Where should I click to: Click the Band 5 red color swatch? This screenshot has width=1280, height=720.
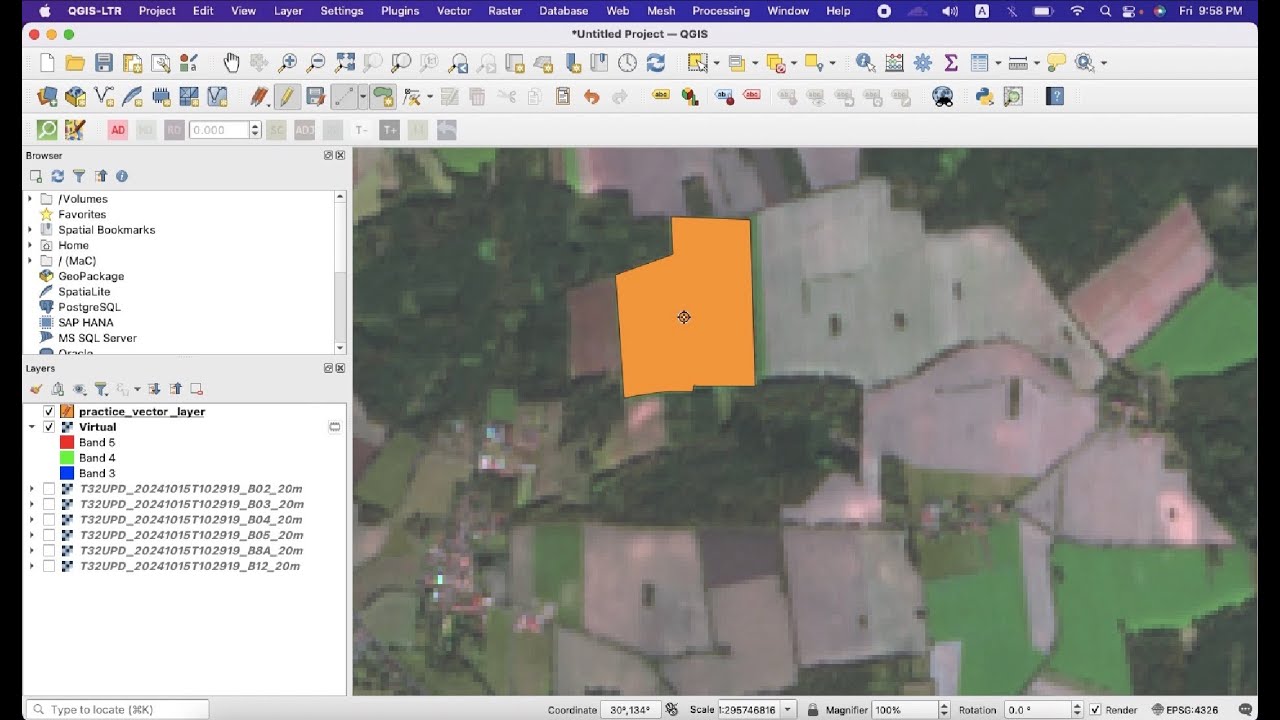click(x=67, y=442)
